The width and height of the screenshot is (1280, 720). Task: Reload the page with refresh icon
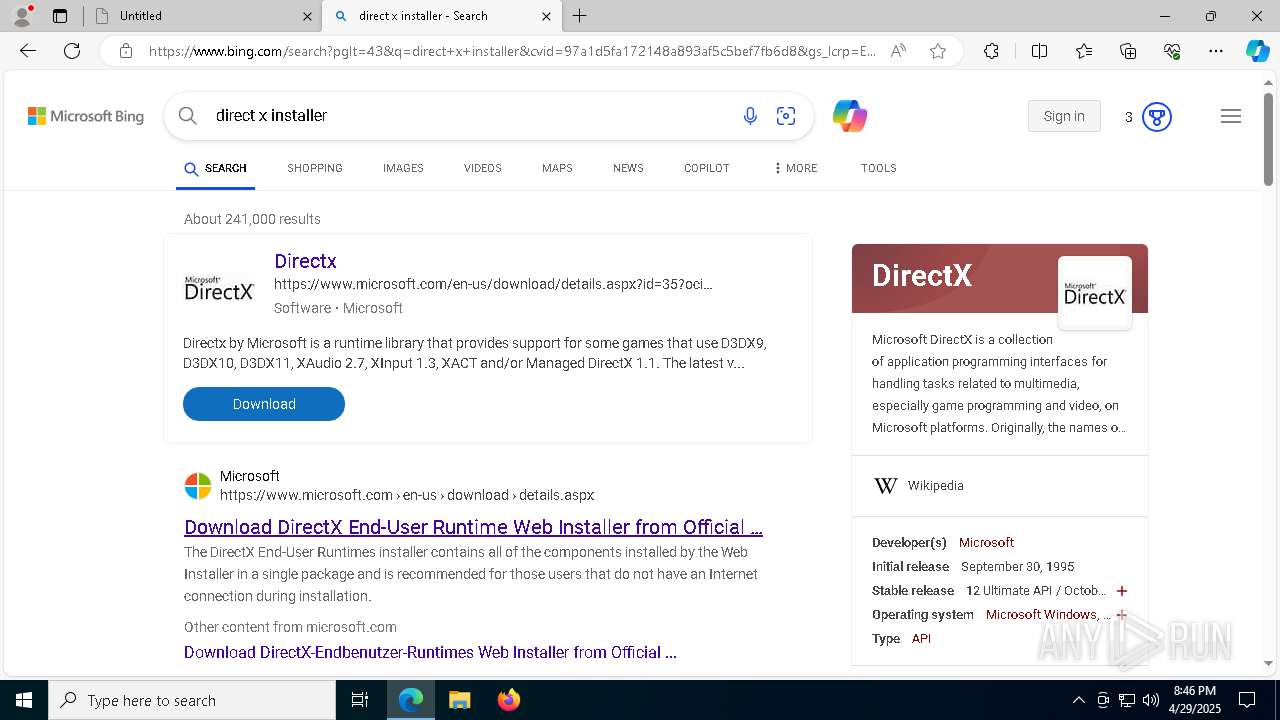(x=72, y=51)
